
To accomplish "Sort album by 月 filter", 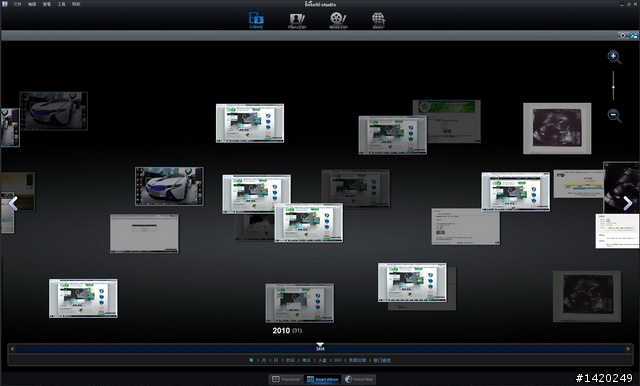I will (x=264, y=360).
